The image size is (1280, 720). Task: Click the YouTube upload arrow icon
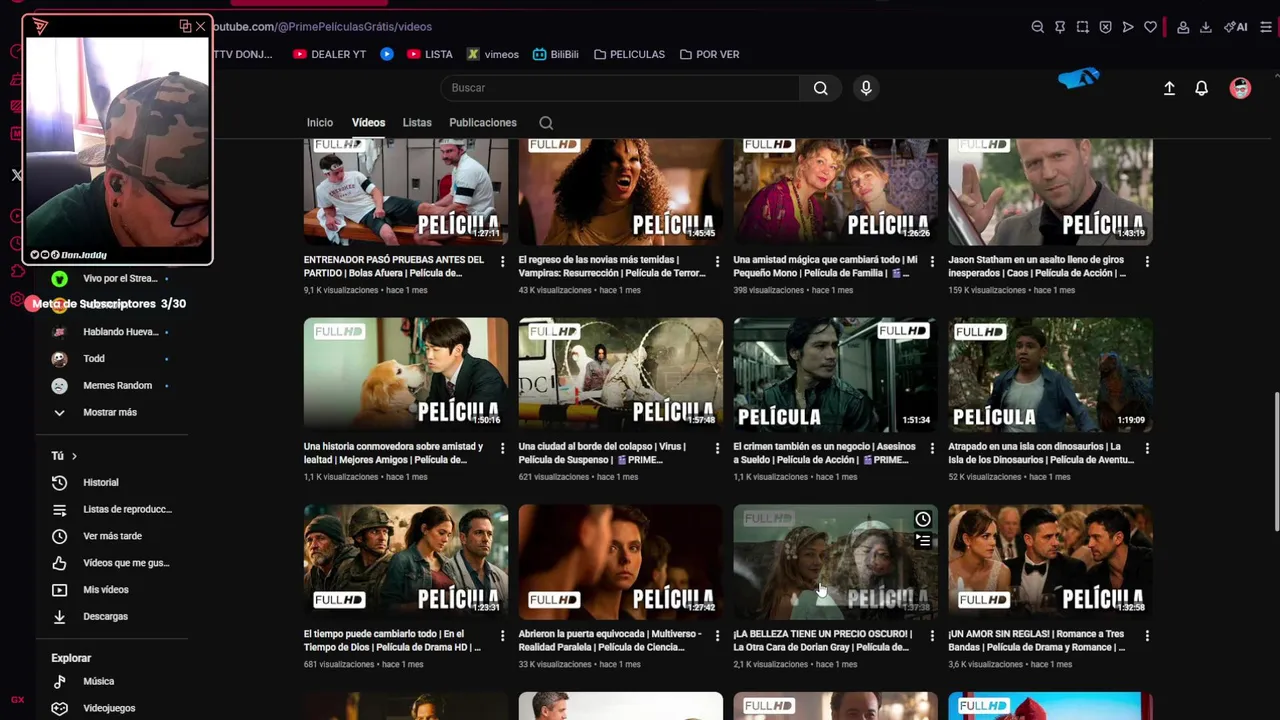pos(1169,88)
